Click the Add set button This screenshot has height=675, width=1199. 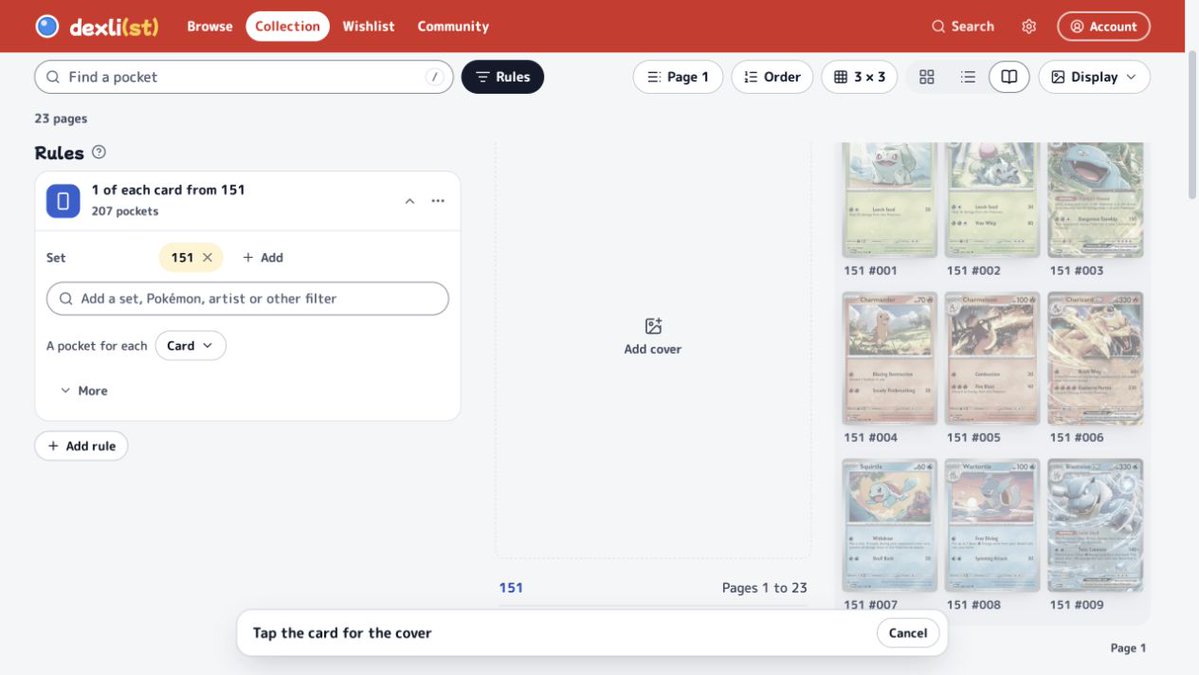(262, 258)
